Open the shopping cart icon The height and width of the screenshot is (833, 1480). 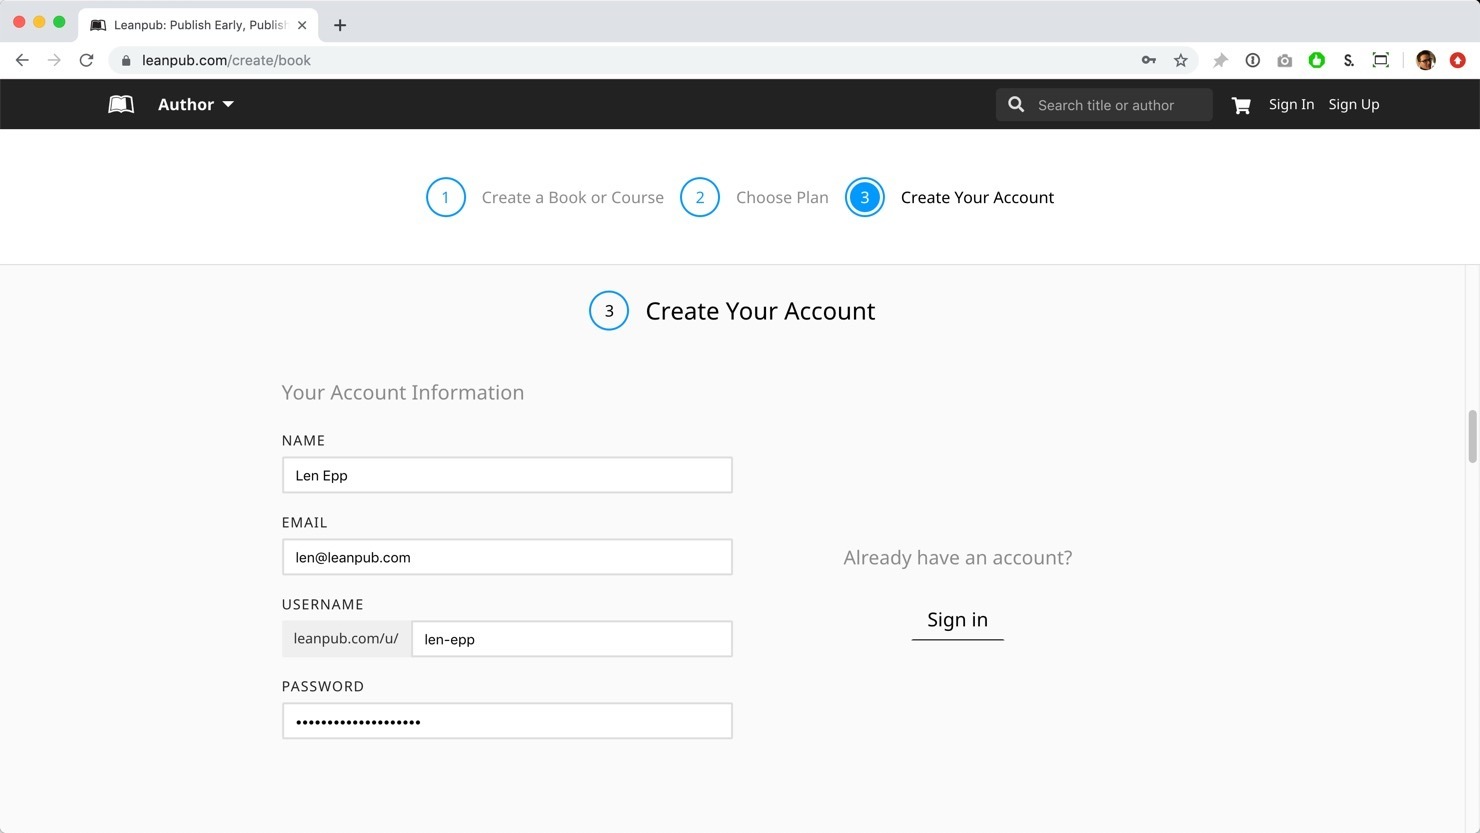coord(1241,105)
